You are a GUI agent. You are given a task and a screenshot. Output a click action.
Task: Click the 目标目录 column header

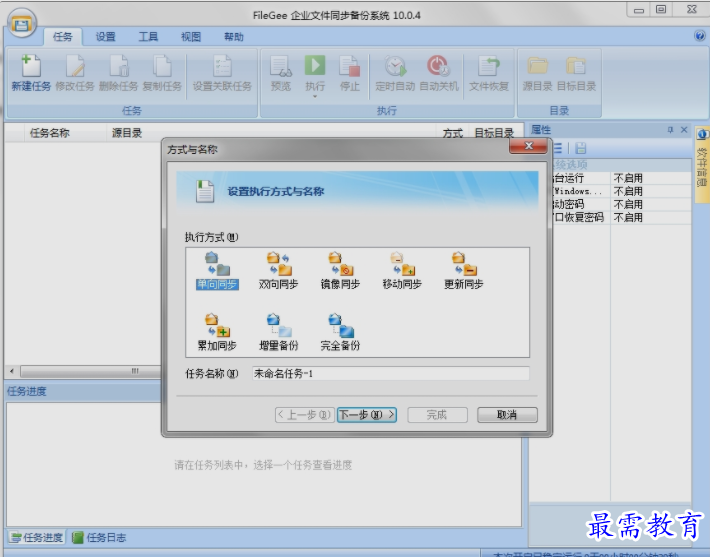click(x=494, y=133)
